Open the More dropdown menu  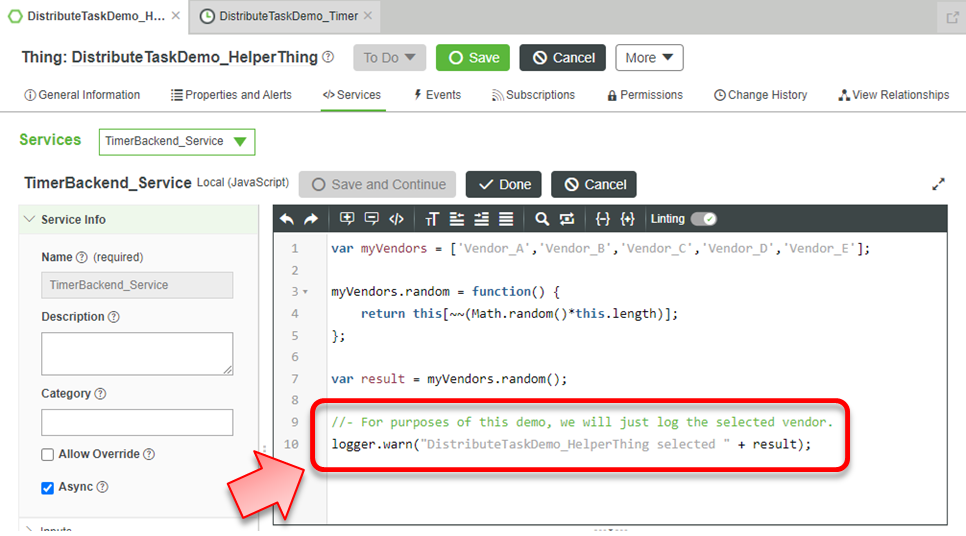coord(649,57)
